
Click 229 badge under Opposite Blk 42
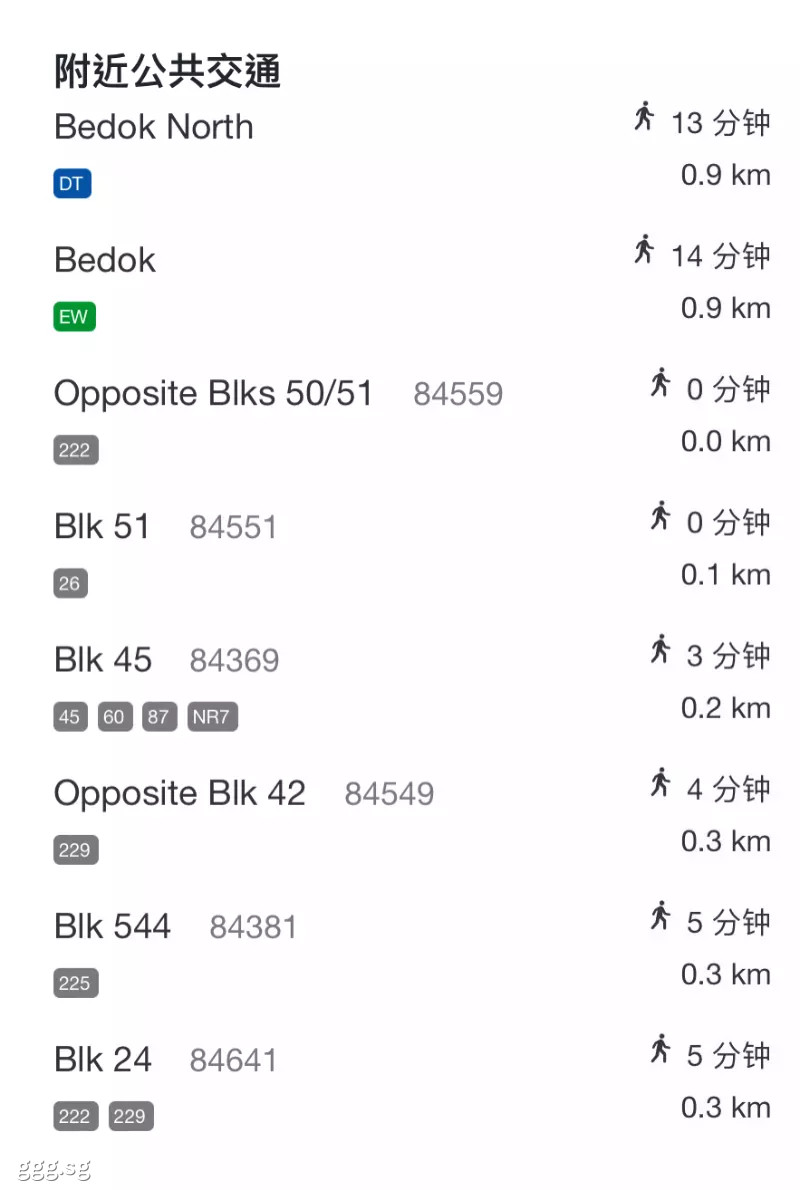pos(76,850)
